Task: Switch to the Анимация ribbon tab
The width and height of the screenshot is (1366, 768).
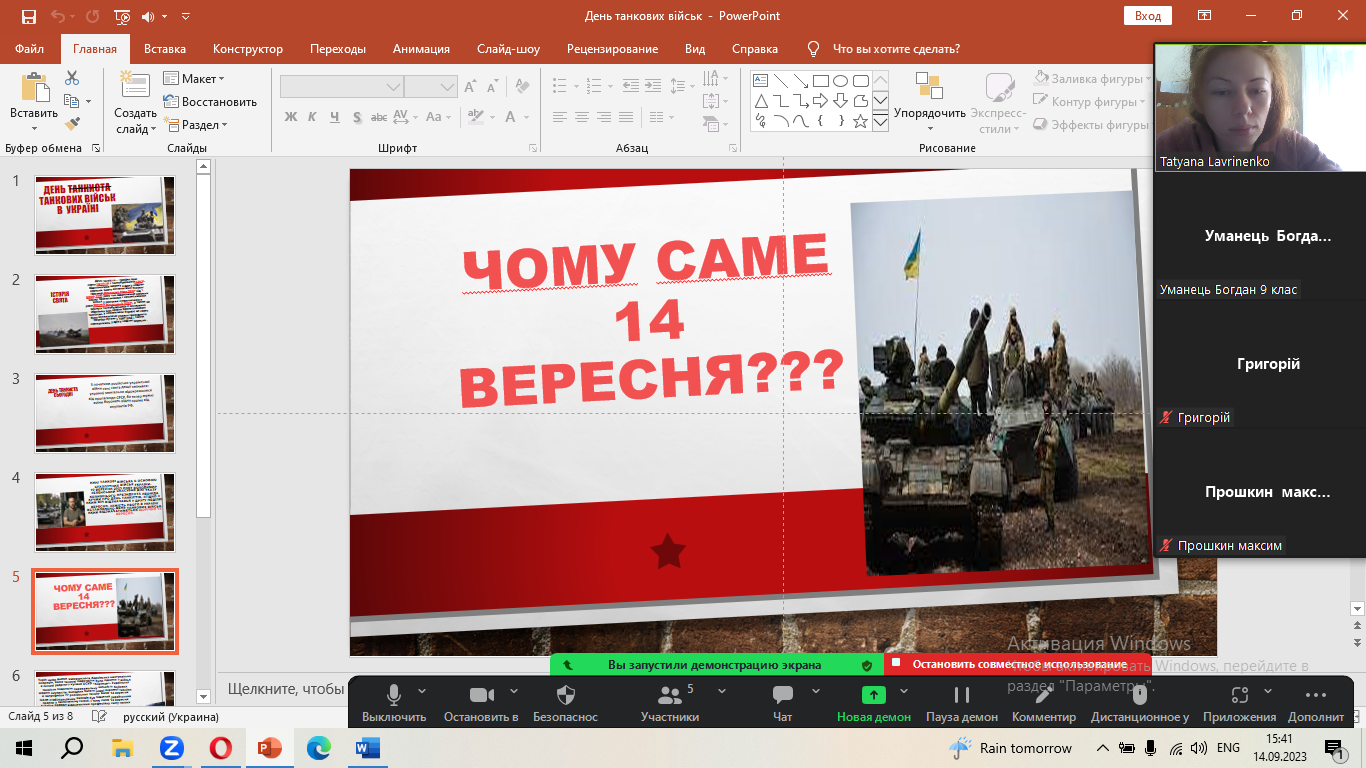Action: (x=421, y=48)
